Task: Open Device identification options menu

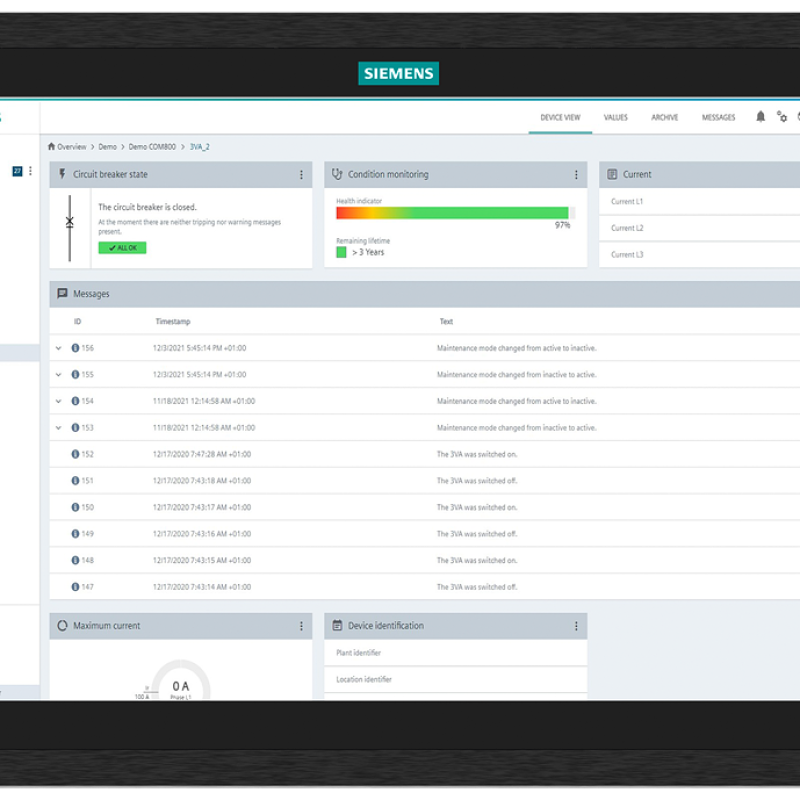Action: coord(576,626)
